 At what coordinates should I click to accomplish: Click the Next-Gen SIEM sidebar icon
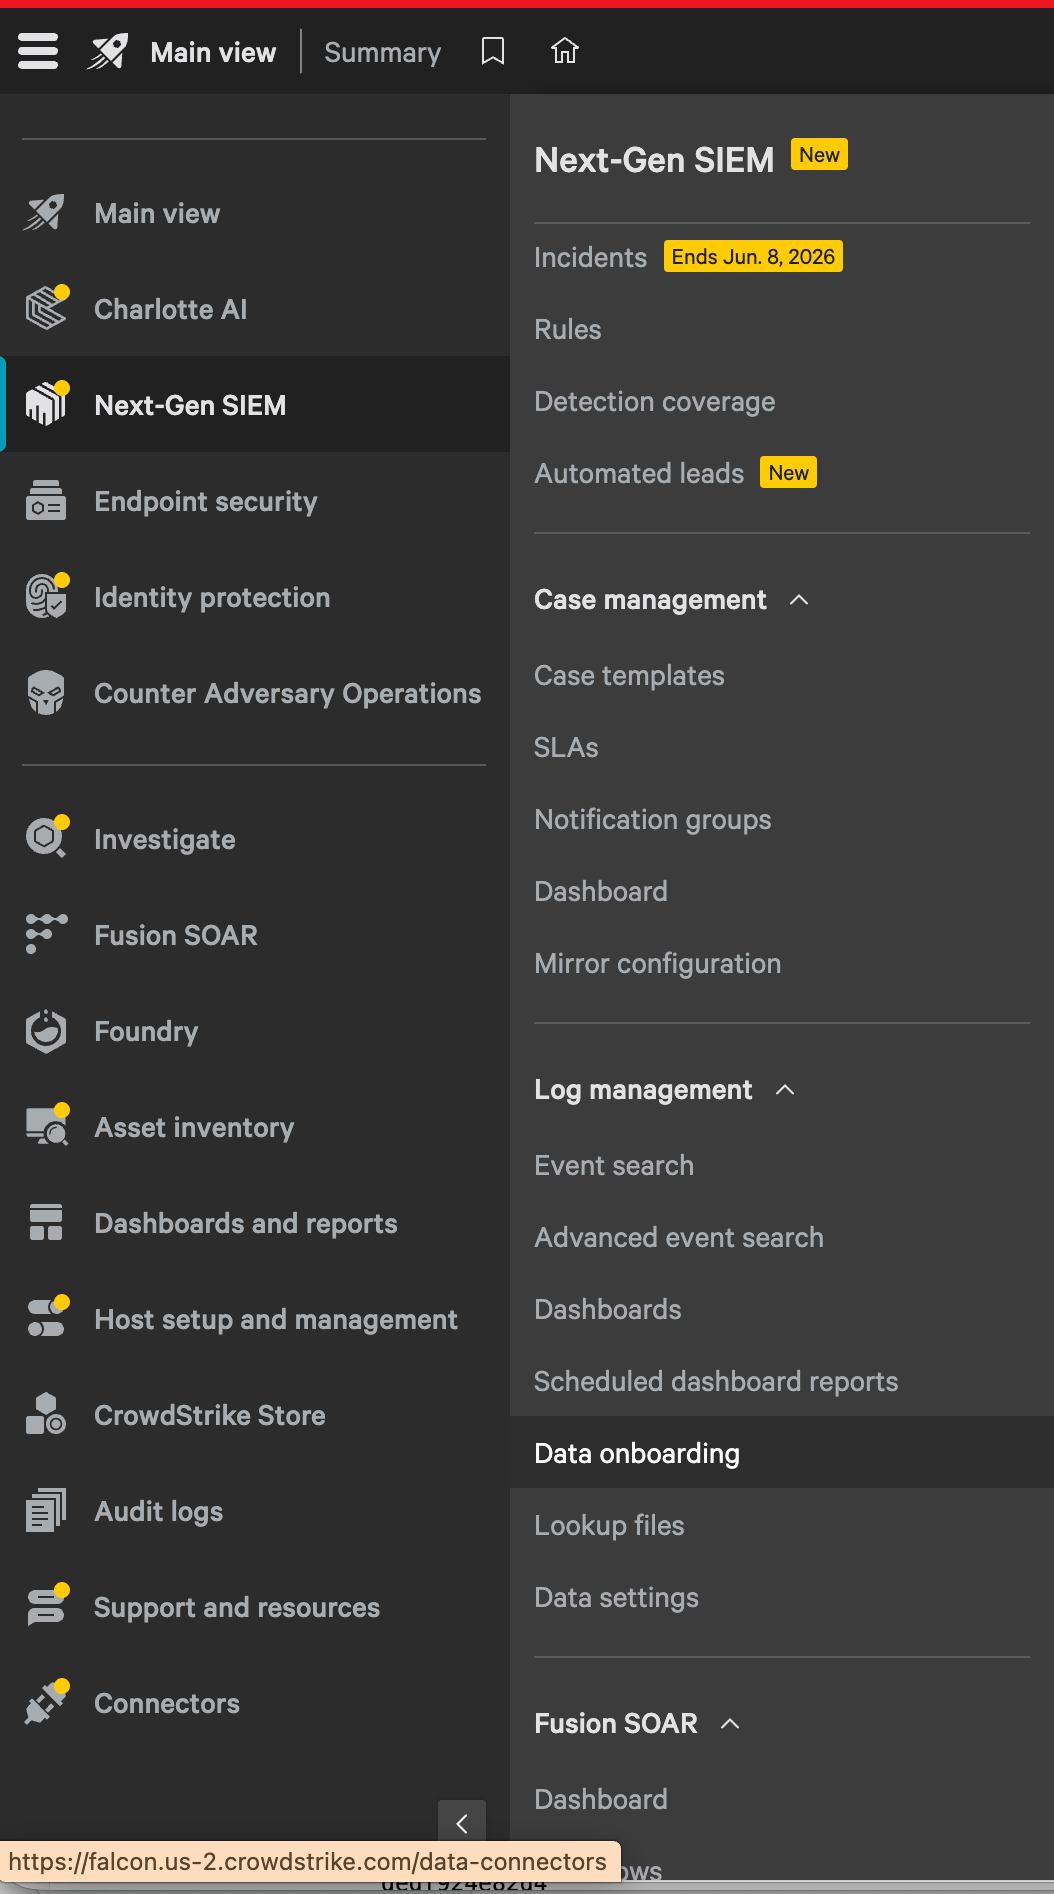tap(46, 404)
